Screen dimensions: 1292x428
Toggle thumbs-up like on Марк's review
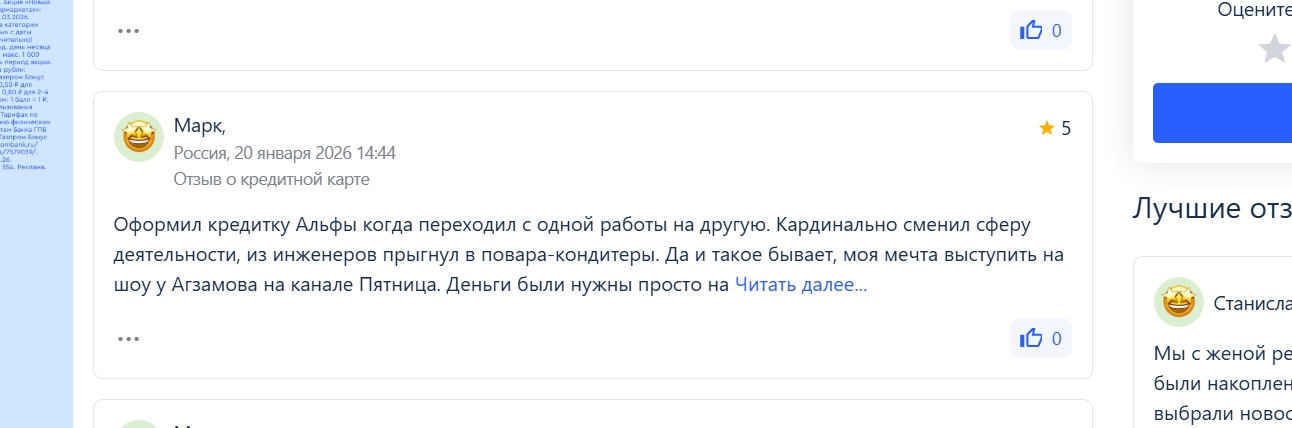(x=1040, y=338)
